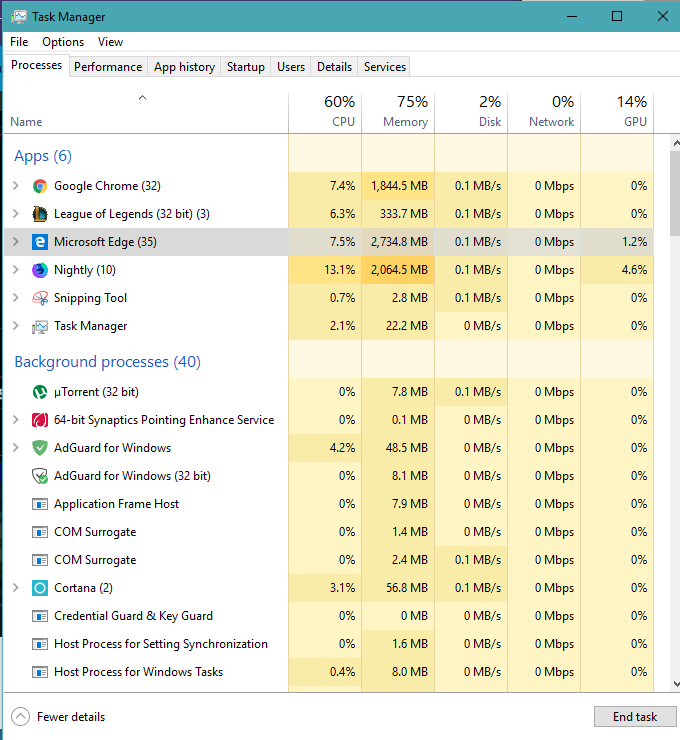Screen dimensions: 680x740
Task: Click the Google Chrome icon in process list
Action: [x=40, y=186]
